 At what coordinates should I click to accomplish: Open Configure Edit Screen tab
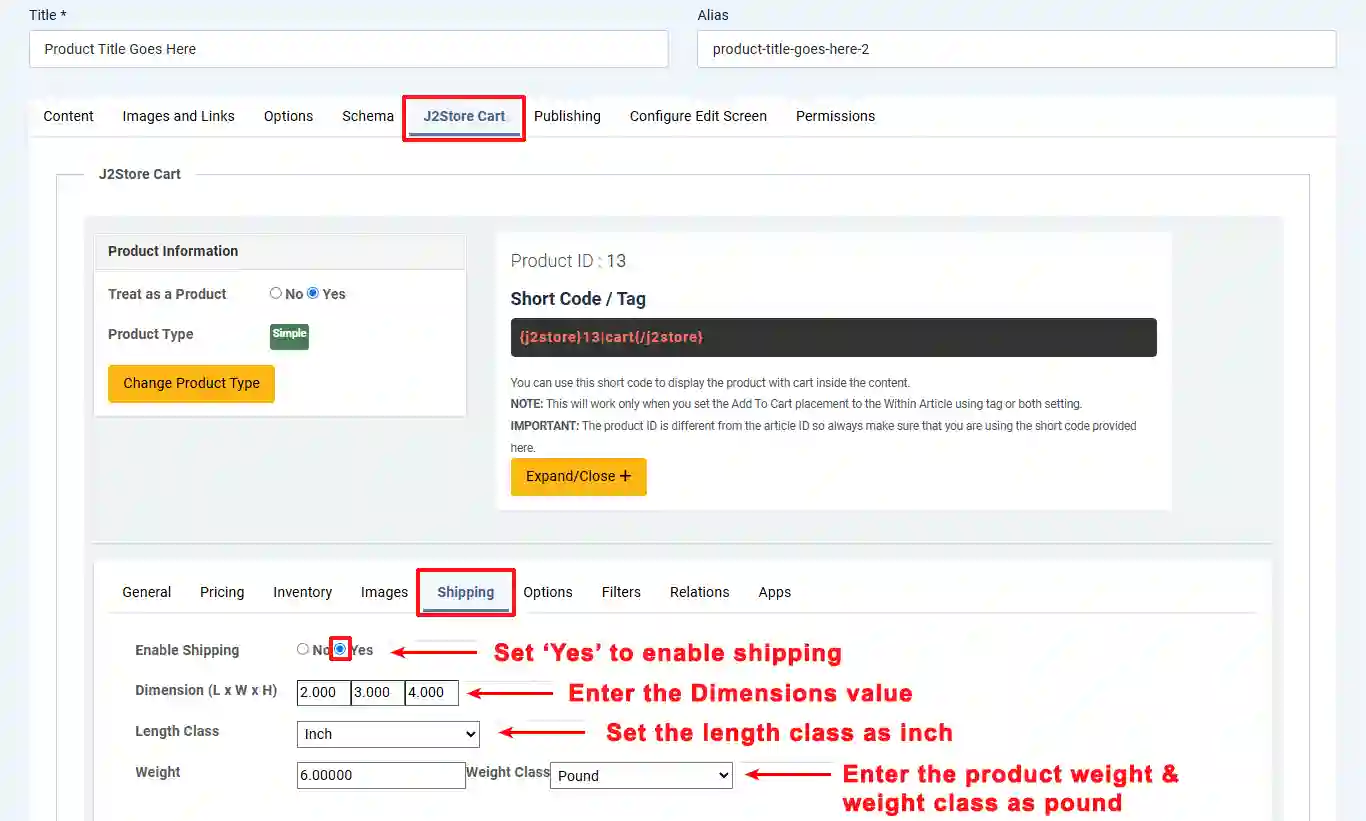[698, 116]
